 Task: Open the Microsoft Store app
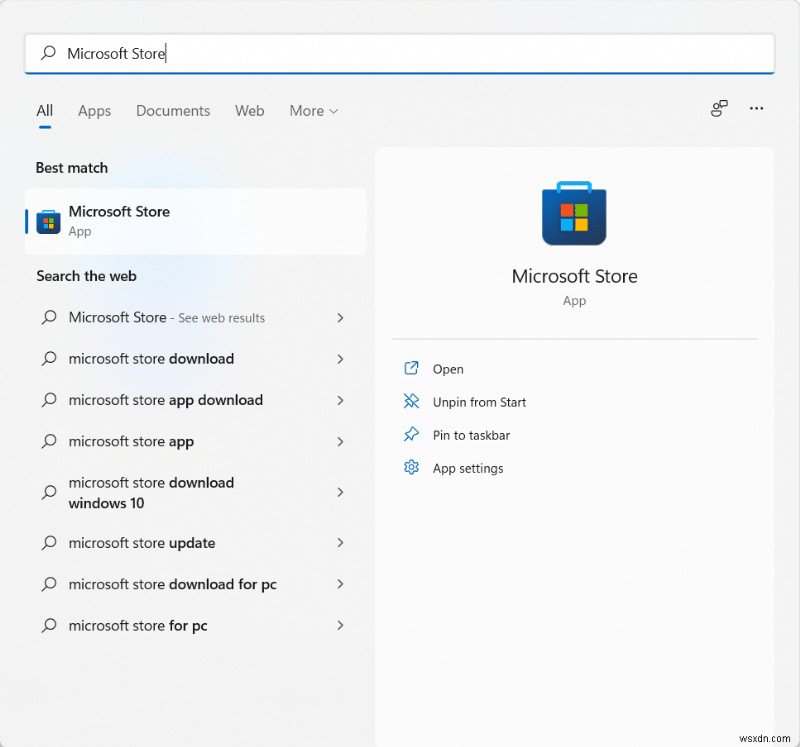(120, 212)
